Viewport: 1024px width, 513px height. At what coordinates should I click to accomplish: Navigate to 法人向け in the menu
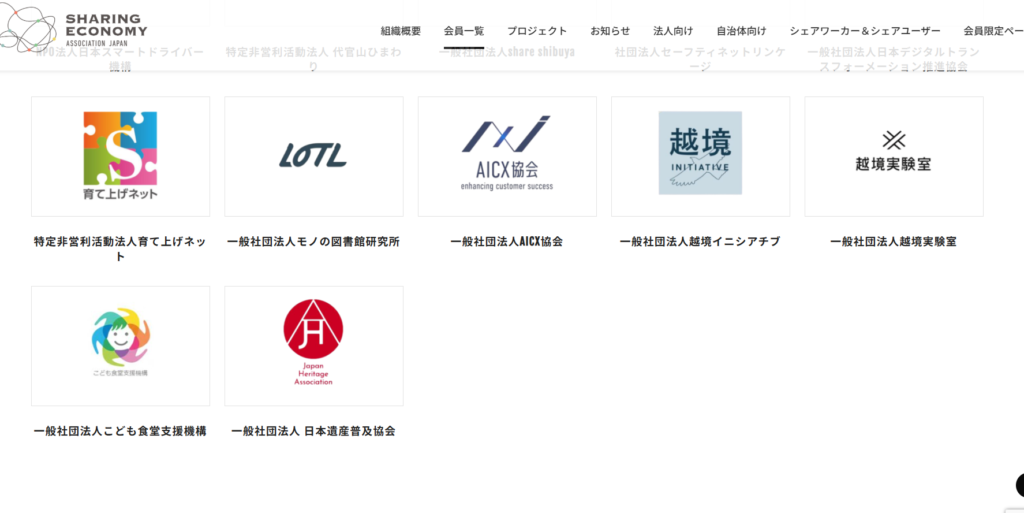(673, 31)
